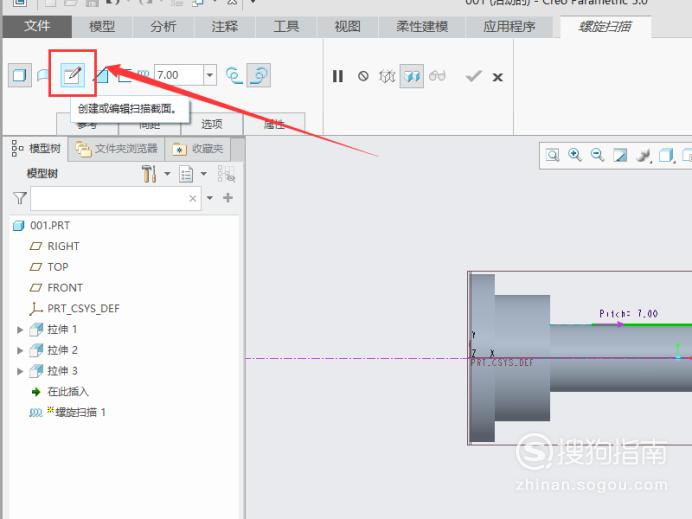Viewport: 692px width, 519px height.
Task: Cancel the helical sweep with X
Action: point(497,77)
